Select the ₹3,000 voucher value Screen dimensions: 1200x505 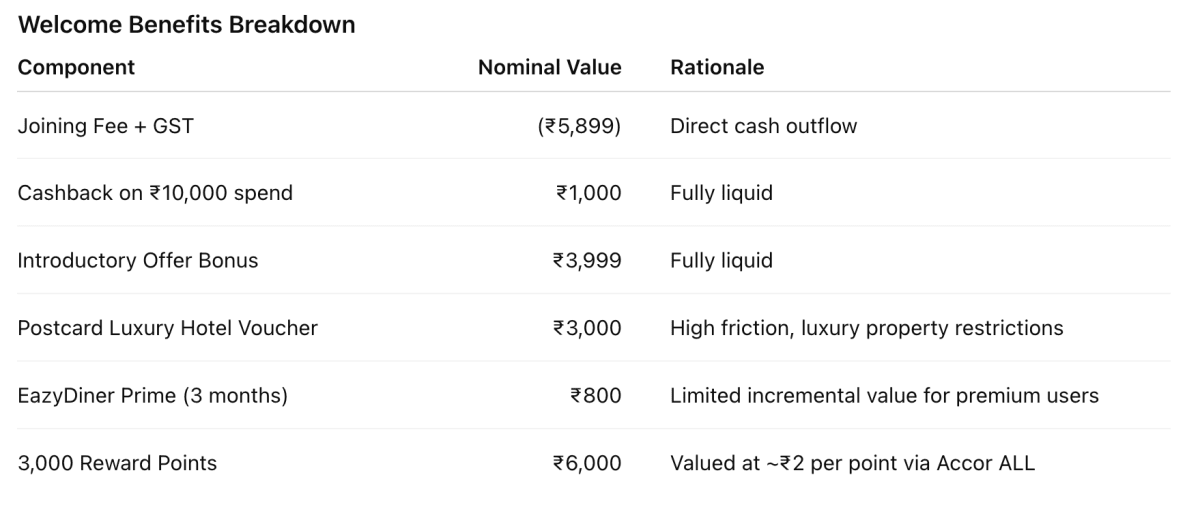pyautogui.click(x=588, y=328)
